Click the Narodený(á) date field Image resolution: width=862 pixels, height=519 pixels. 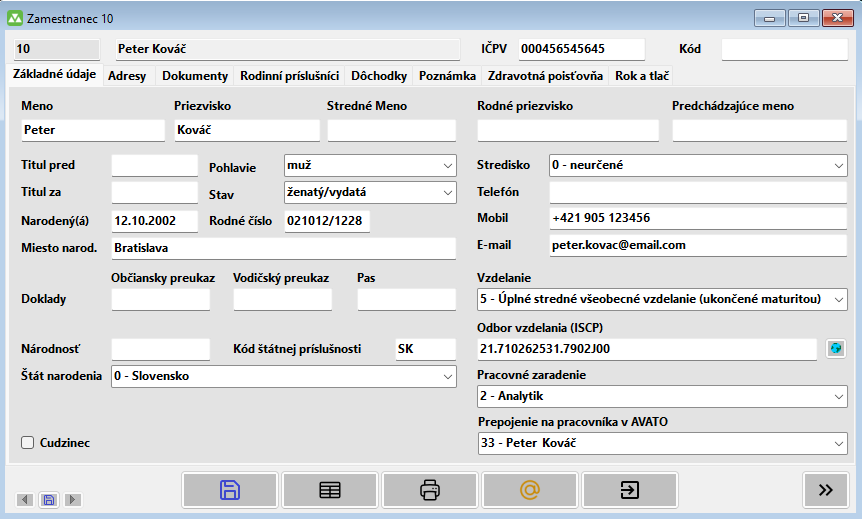(154, 221)
